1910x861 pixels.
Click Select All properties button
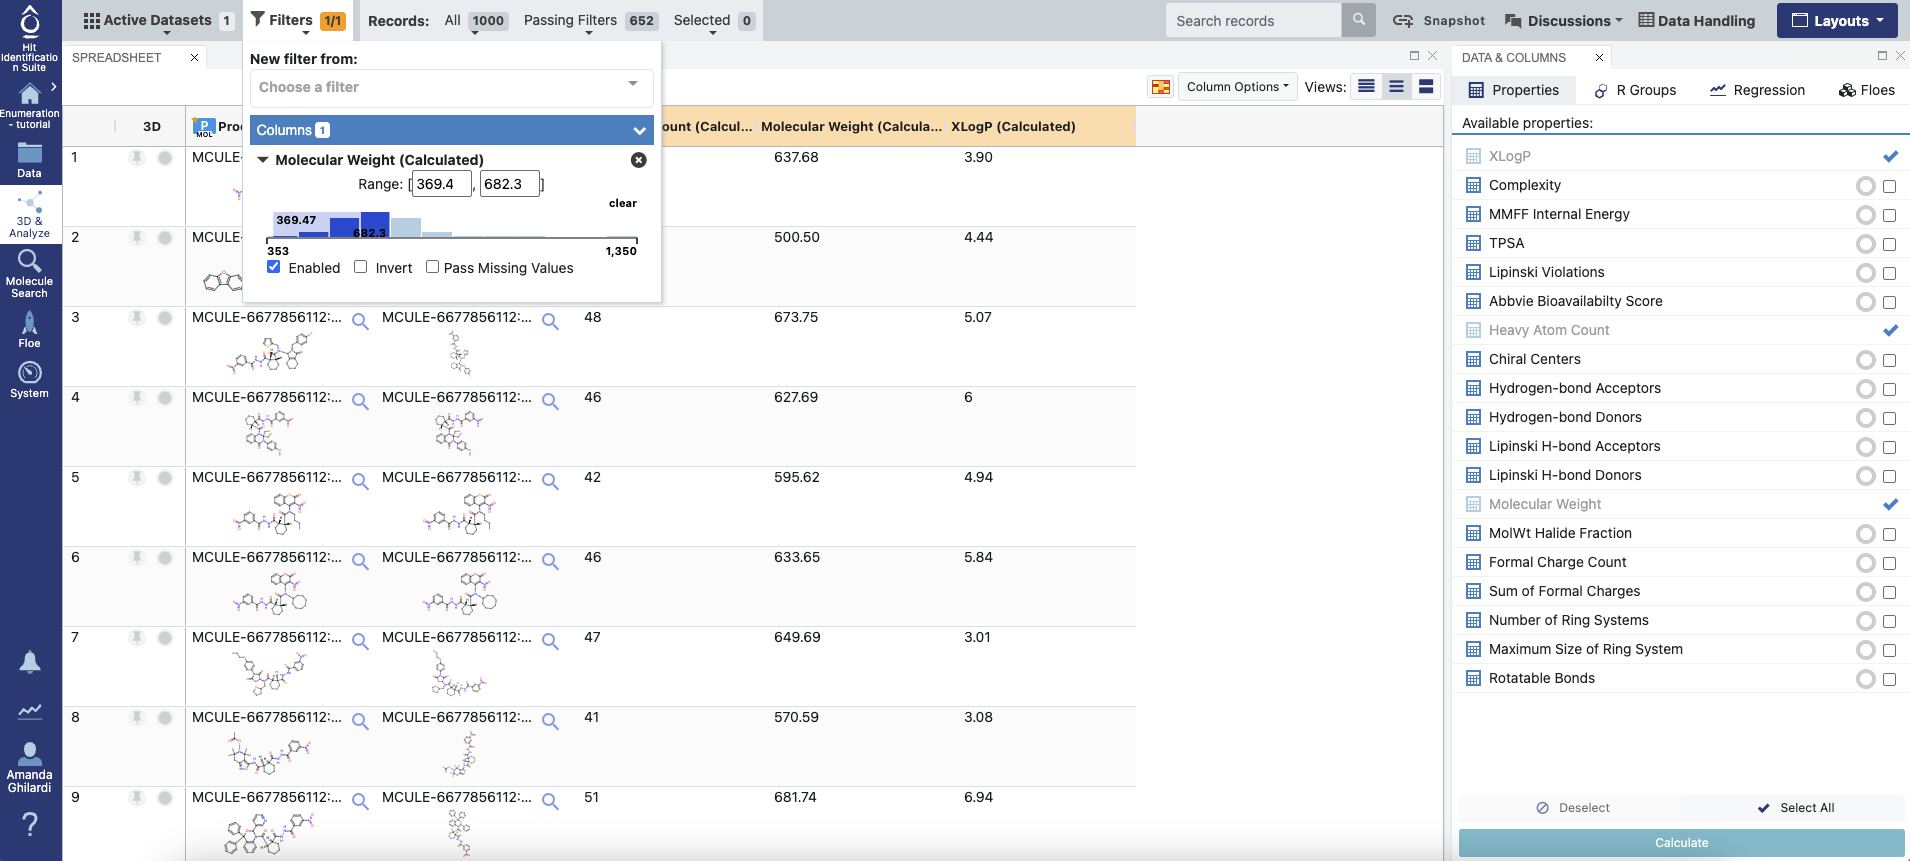(x=1796, y=808)
